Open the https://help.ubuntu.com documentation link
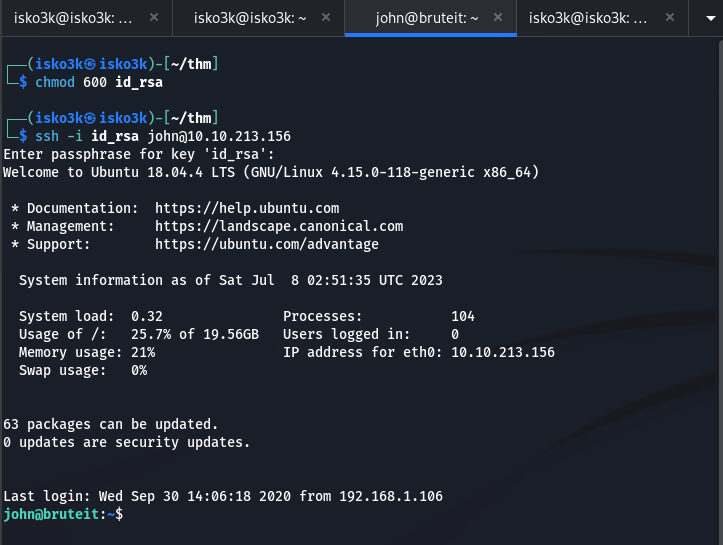The image size is (723, 545). [x=247, y=208]
